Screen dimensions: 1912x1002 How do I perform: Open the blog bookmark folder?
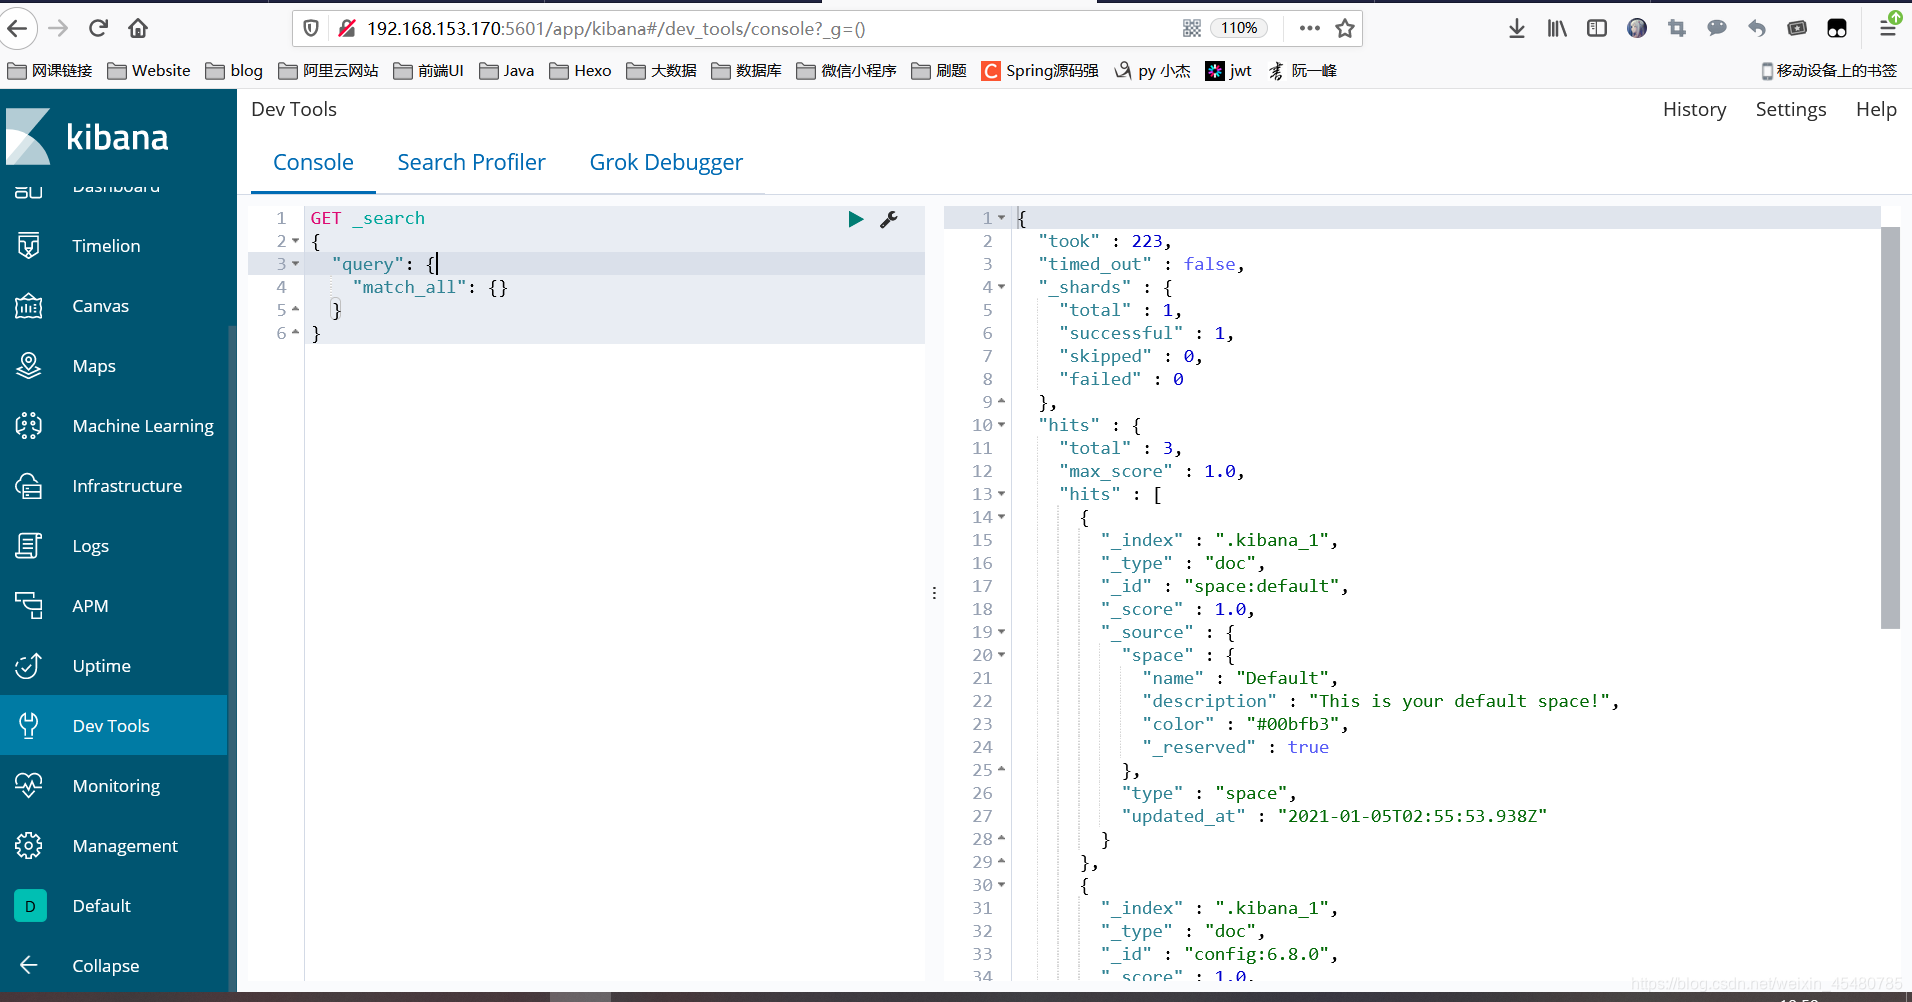pos(234,70)
